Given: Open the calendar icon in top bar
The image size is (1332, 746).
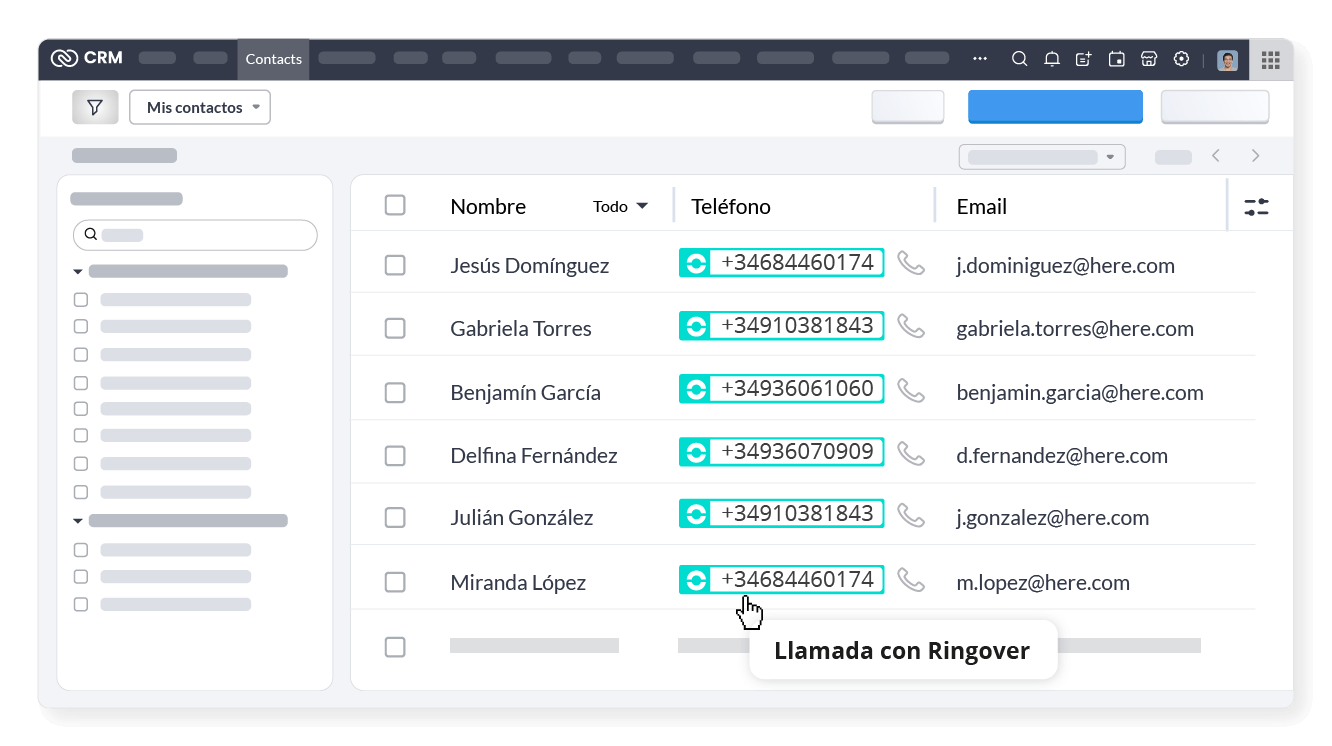Looking at the screenshot, I should point(1115,59).
